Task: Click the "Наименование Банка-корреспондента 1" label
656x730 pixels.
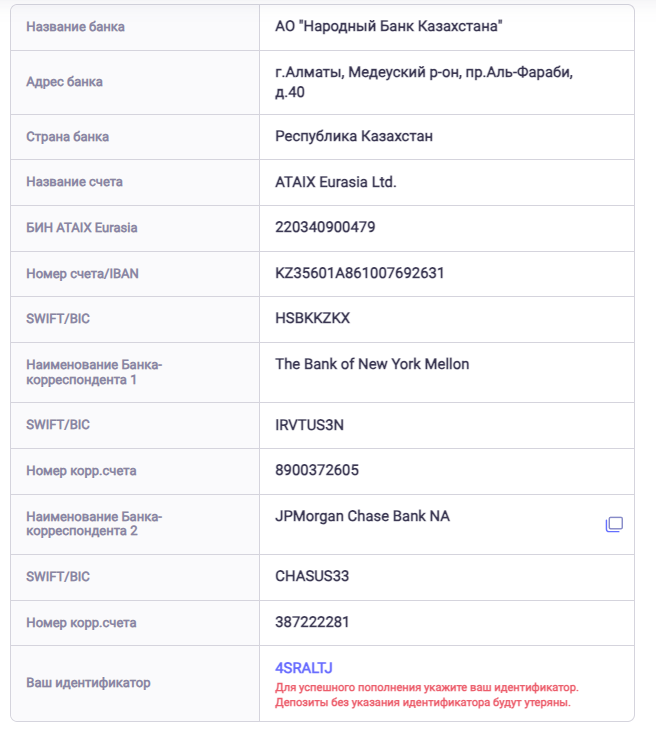Action: click(x=94, y=372)
